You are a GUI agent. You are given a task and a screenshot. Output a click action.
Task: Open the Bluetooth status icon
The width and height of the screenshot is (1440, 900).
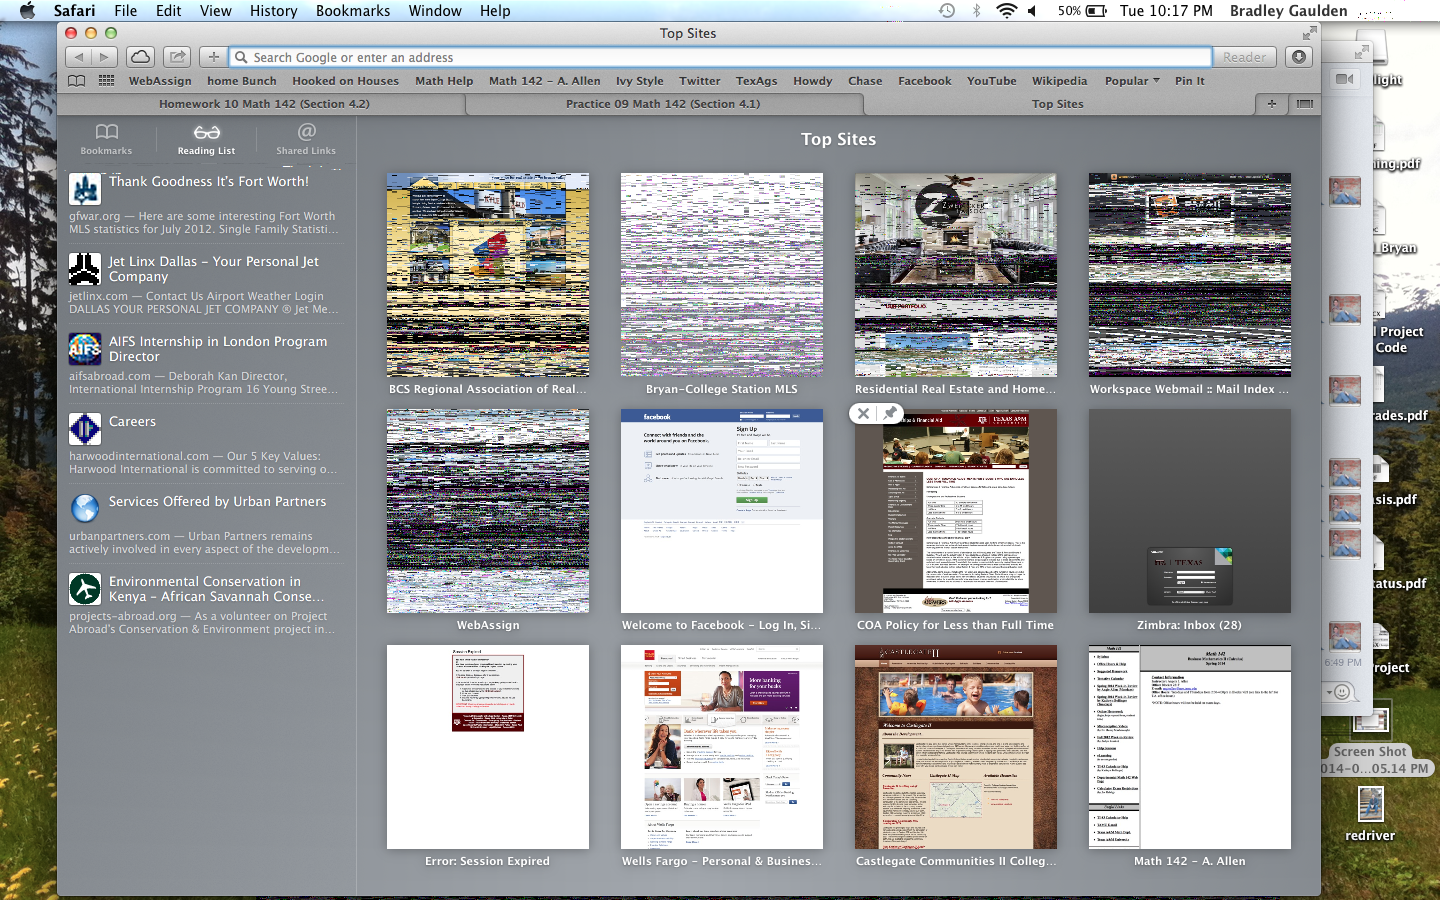976,11
